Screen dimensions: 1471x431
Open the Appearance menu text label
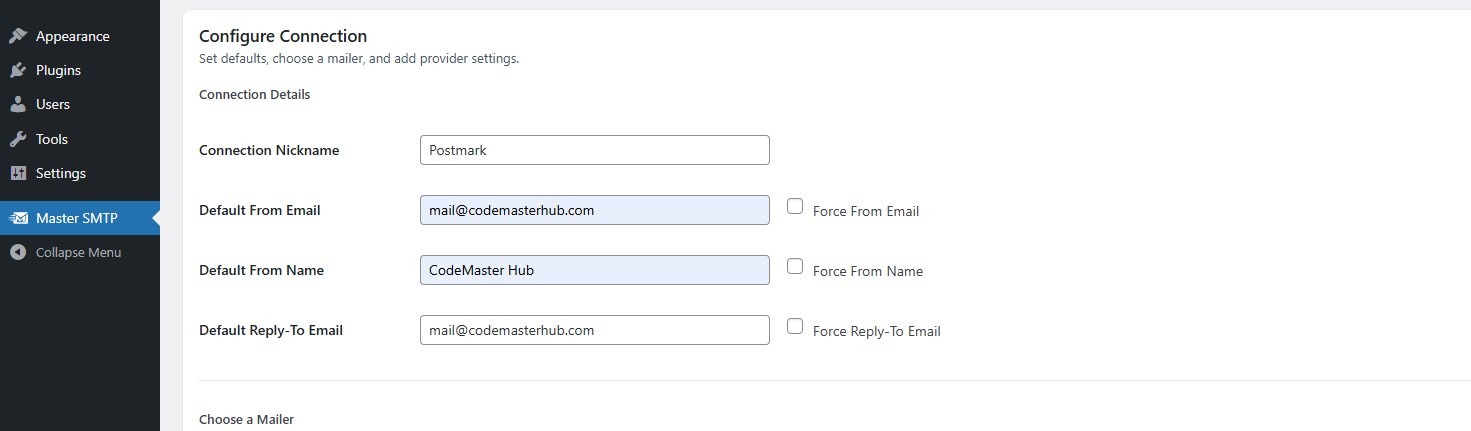pyautogui.click(x=72, y=36)
